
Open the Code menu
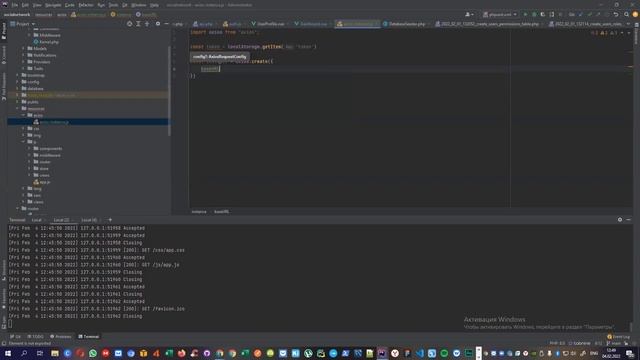click(70, 5)
